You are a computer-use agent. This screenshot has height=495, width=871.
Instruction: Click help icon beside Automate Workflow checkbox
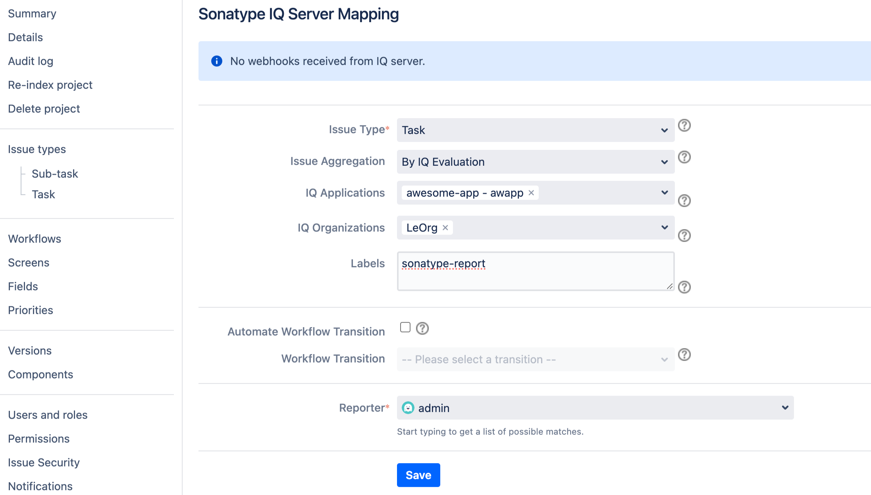coord(423,328)
